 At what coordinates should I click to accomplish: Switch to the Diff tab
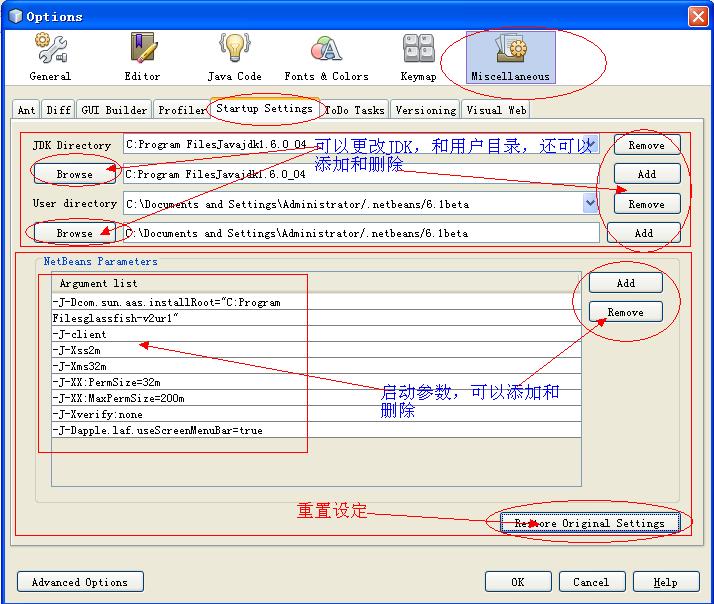click(x=59, y=110)
